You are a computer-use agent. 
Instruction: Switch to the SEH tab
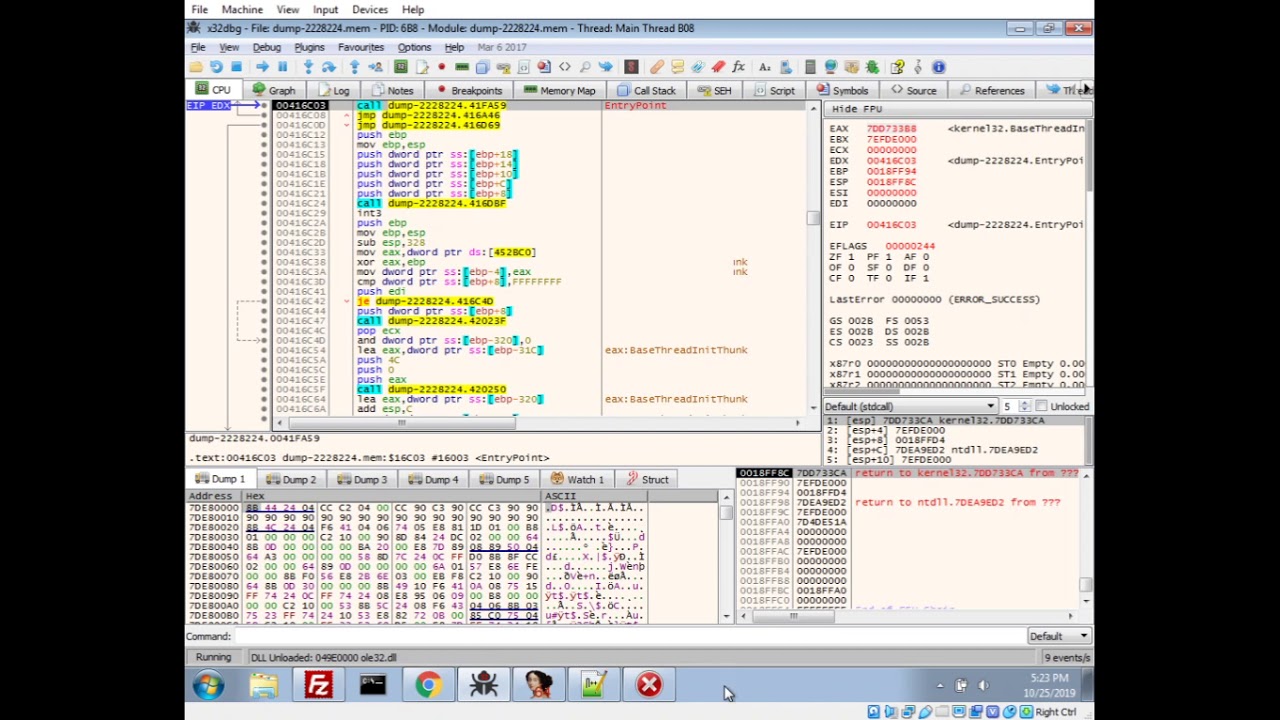click(714, 90)
